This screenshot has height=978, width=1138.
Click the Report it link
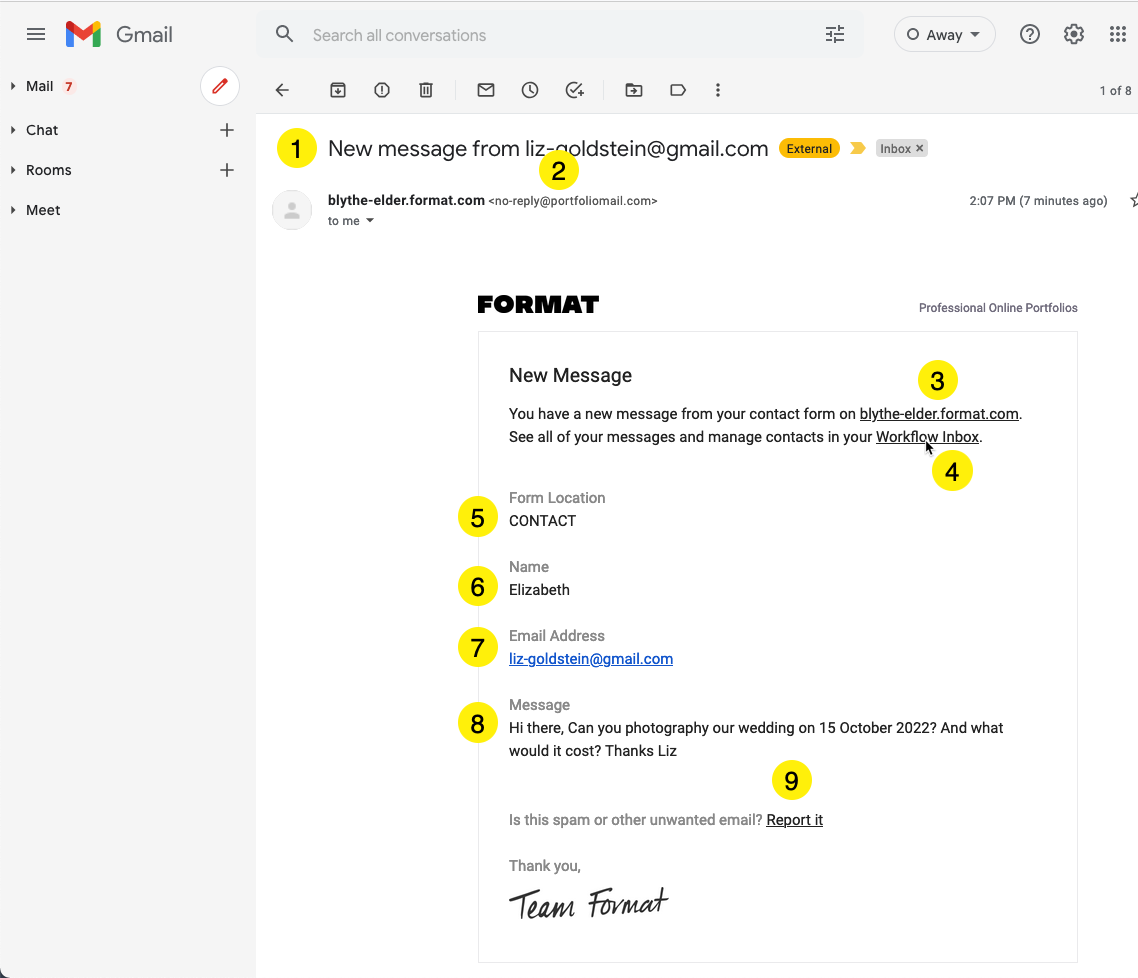(x=795, y=820)
